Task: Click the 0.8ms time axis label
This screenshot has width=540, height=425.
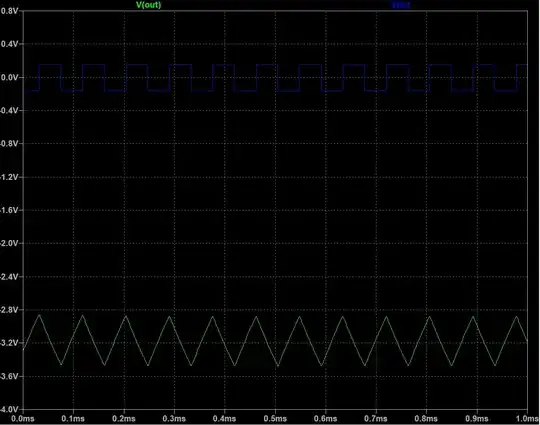Action: pyautogui.click(x=426, y=419)
